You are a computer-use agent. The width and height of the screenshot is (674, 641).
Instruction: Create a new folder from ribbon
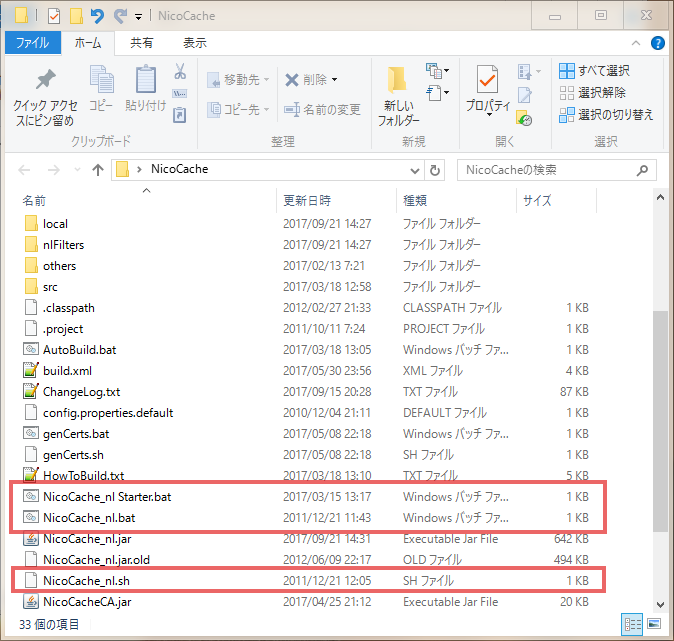(x=398, y=96)
